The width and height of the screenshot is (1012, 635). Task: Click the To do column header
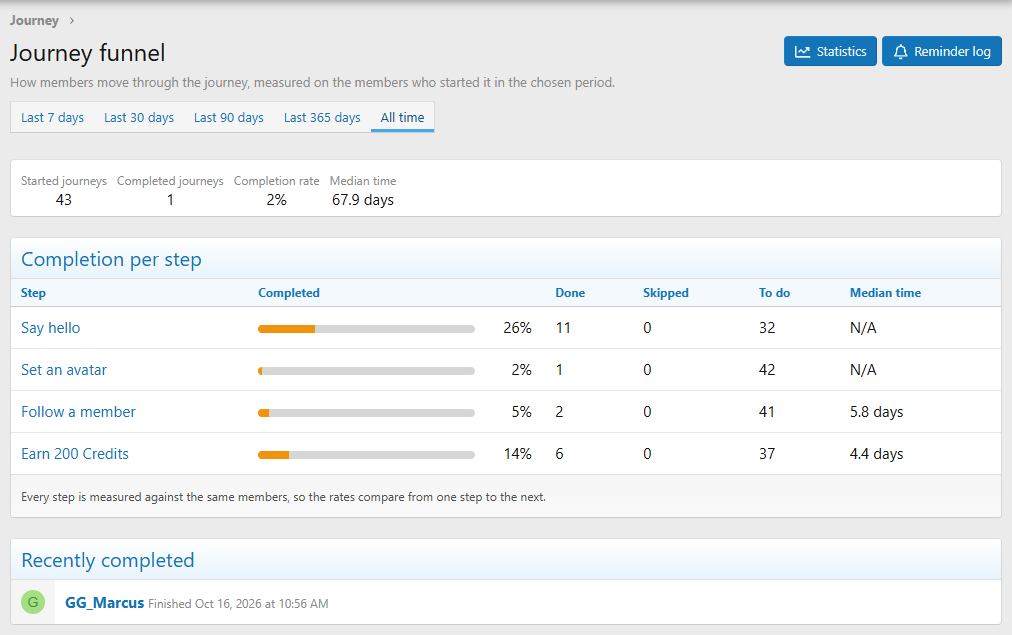coord(774,293)
